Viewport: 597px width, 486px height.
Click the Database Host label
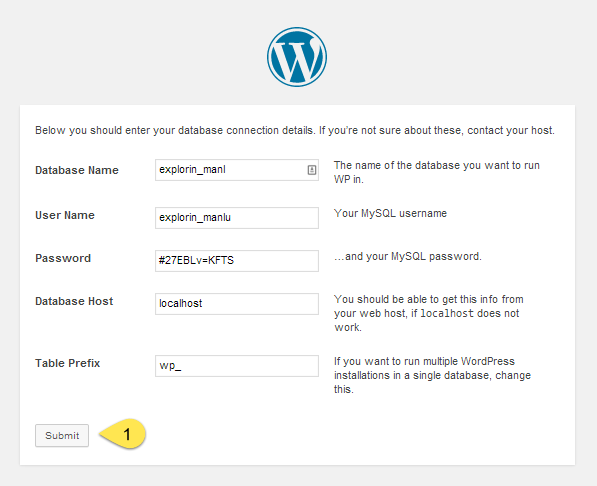74,301
